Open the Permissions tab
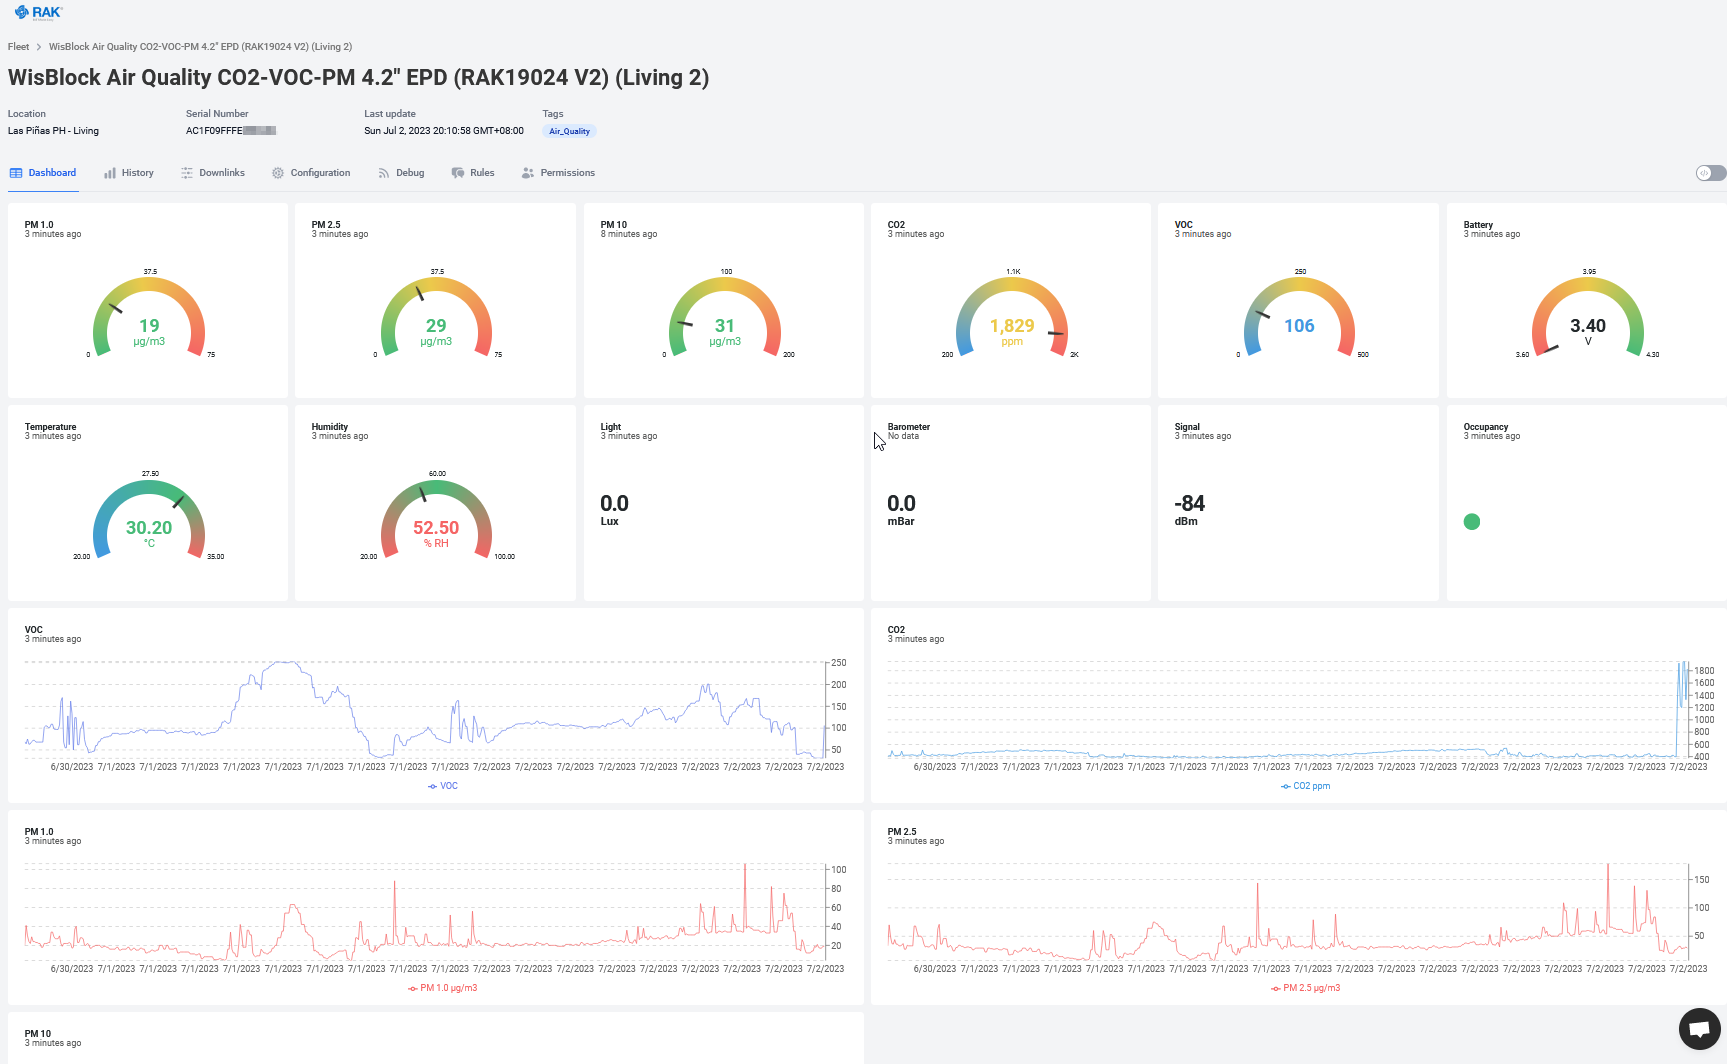Viewport: 1727px width, 1064px height. coord(558,173)
